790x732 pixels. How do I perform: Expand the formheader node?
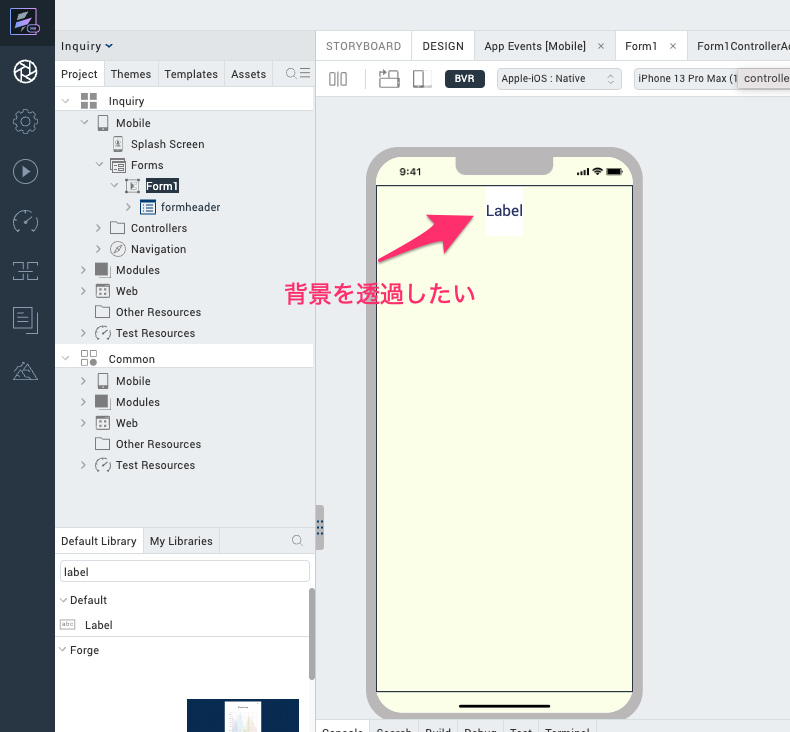(128, 207)
